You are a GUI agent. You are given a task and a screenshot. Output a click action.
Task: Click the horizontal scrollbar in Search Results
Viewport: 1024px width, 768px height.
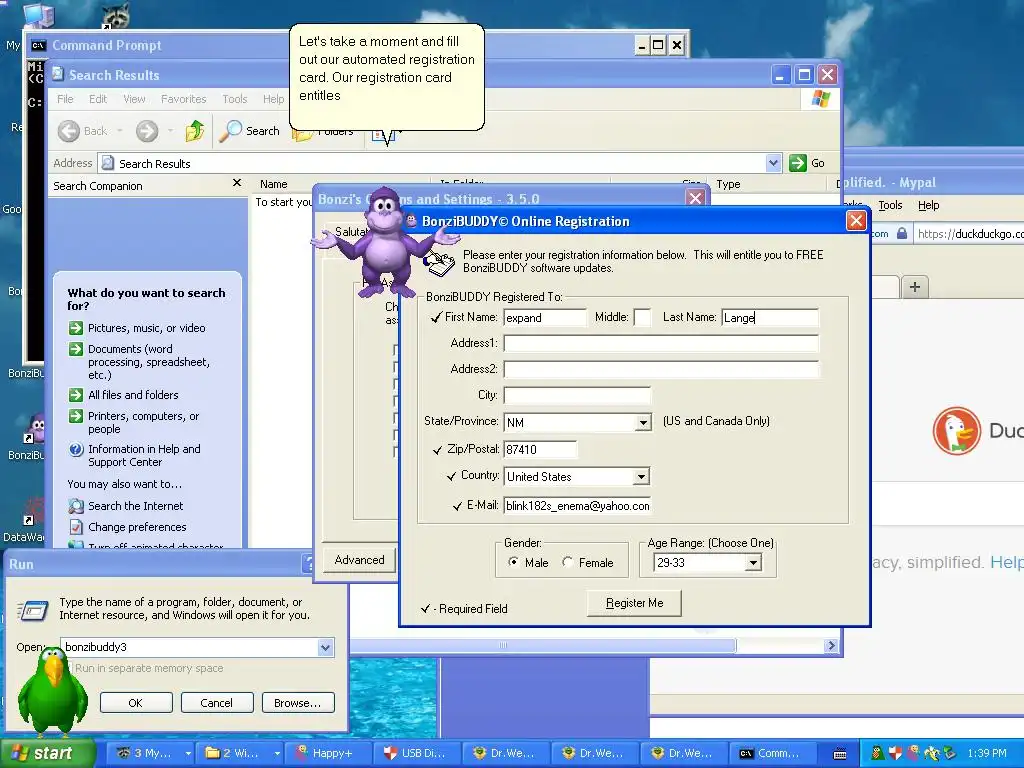click(542, 645)
